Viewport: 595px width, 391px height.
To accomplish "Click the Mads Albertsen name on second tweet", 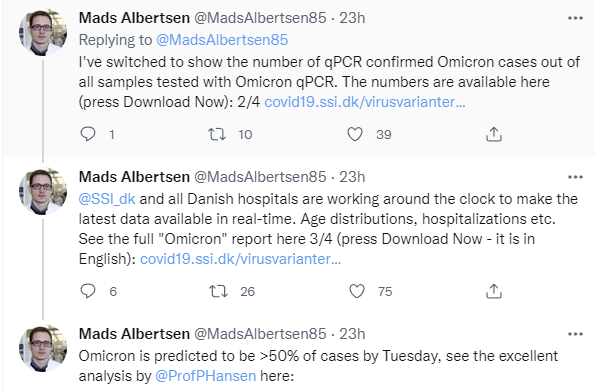I will coord(134,177).
